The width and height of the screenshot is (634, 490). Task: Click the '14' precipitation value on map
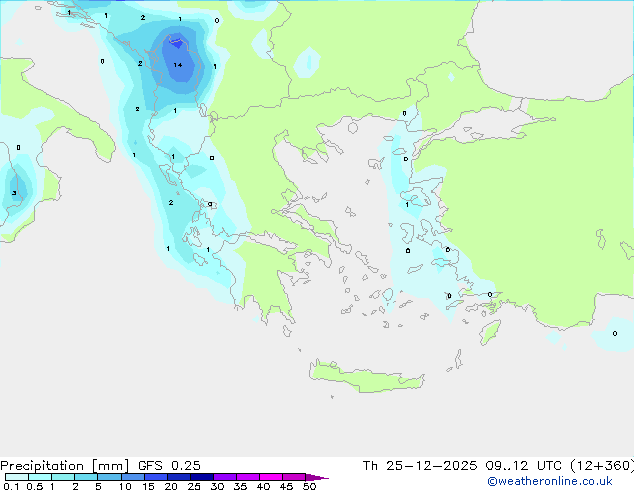tap(178, 65)
